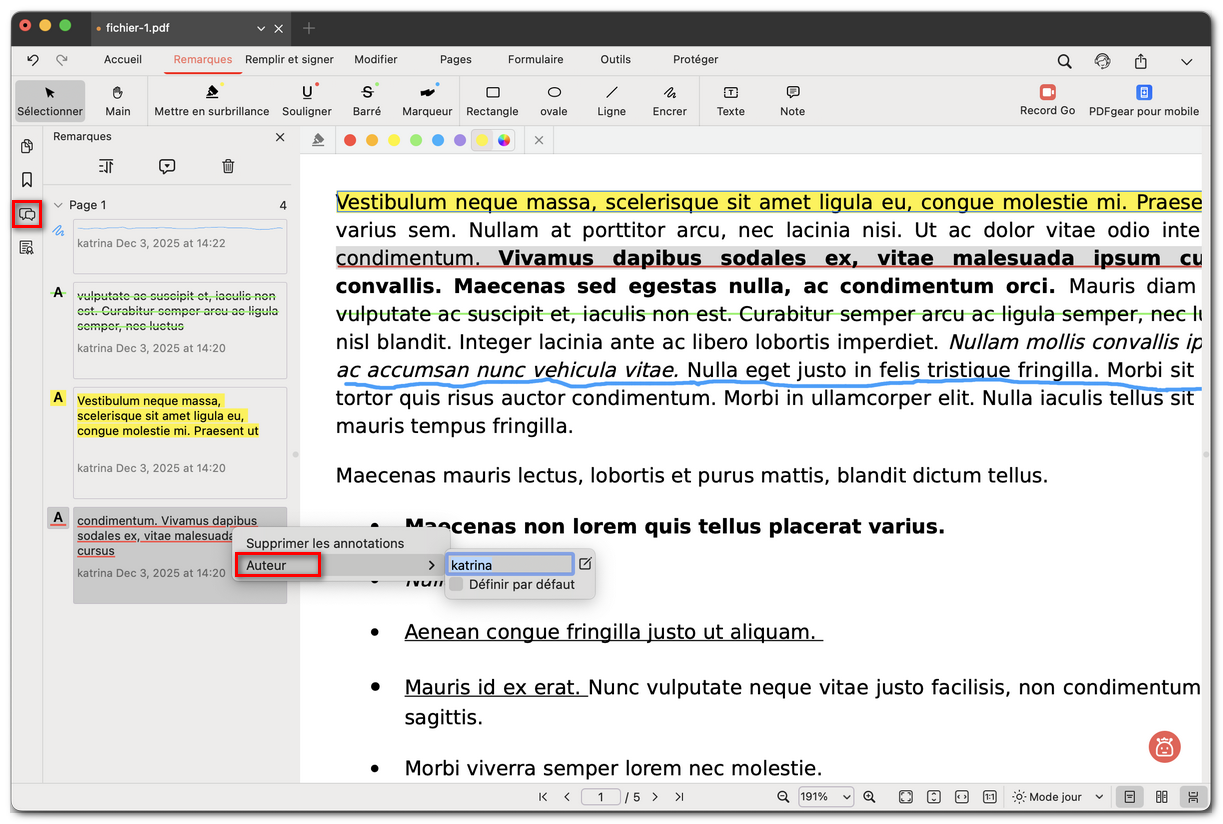Enable the Définir par défaut option

(456, 582)
